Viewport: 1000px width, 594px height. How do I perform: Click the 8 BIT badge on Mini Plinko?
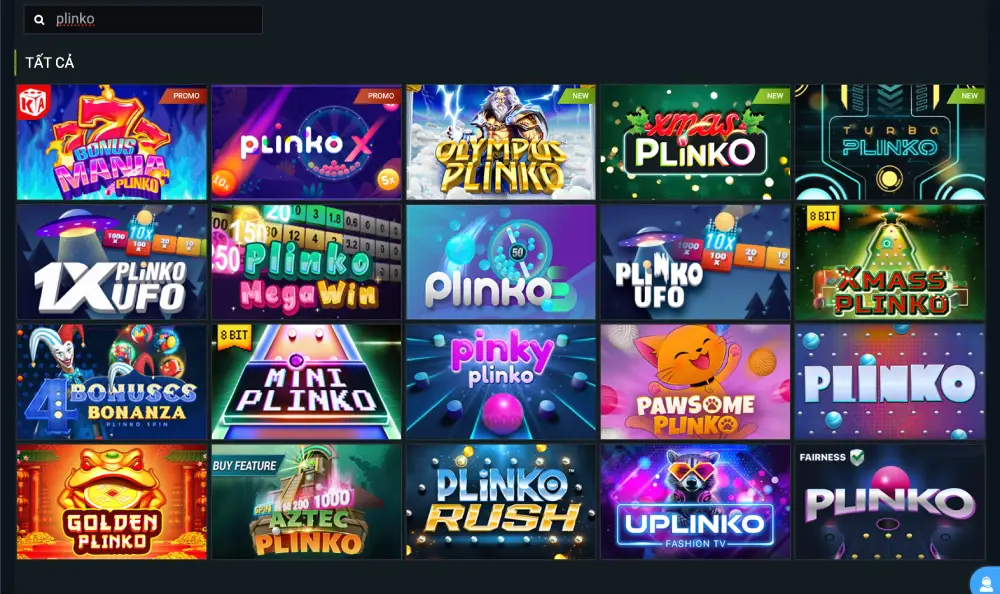234,336
